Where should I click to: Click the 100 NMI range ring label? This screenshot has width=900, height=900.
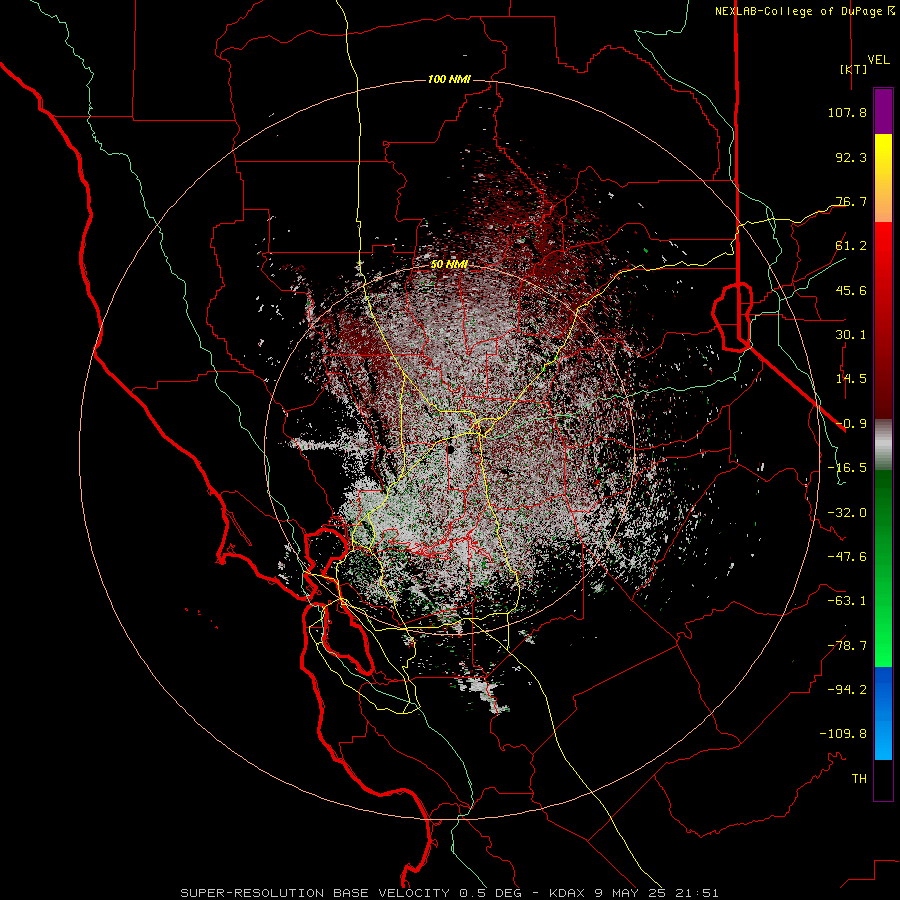point(449,79)
